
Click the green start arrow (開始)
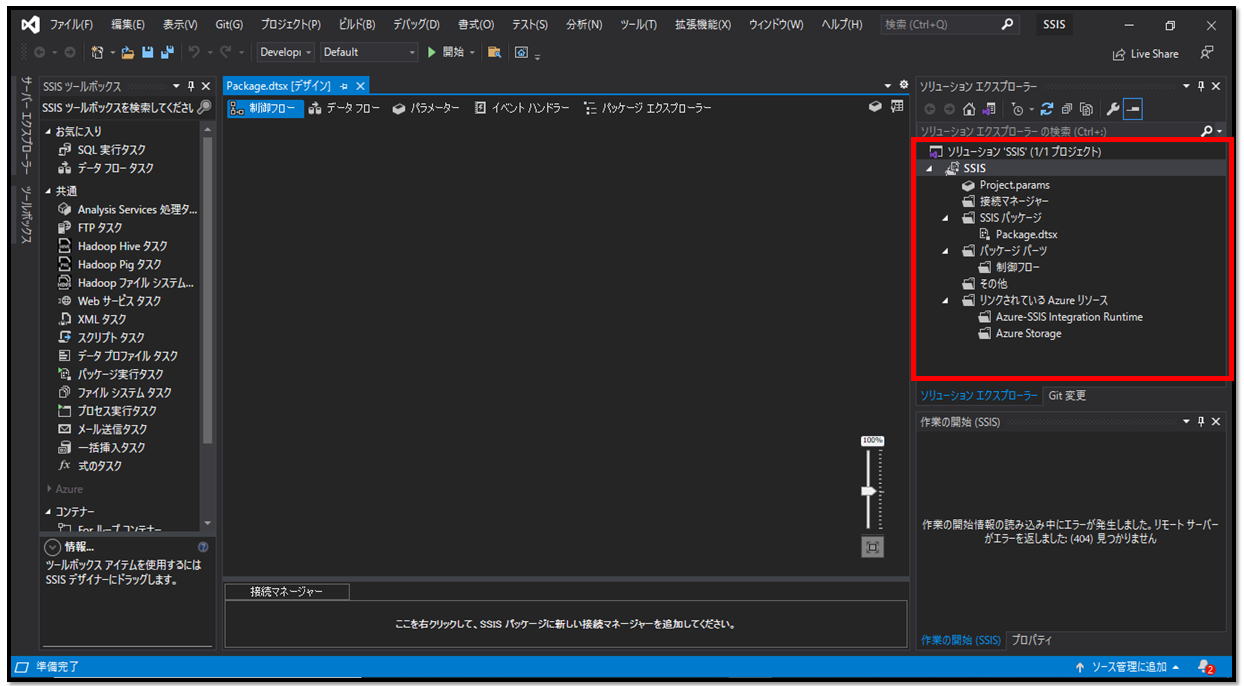pyautogui.click(x=432, y=52)
